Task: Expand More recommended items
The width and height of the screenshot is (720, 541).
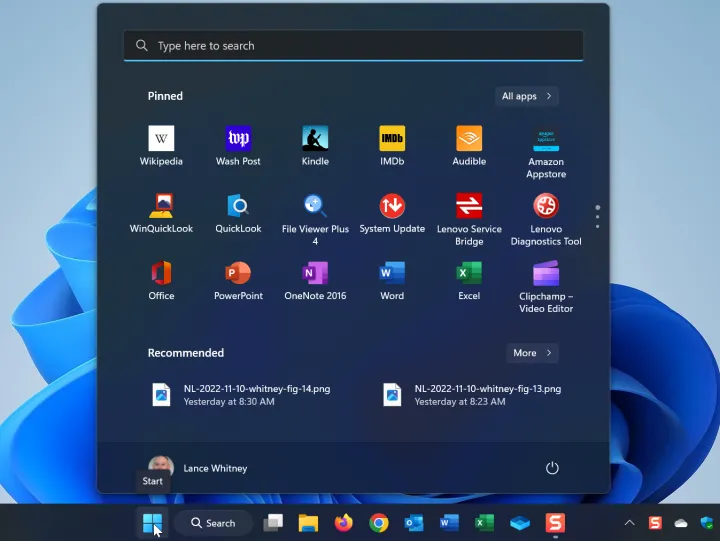Action: (531, 353)
